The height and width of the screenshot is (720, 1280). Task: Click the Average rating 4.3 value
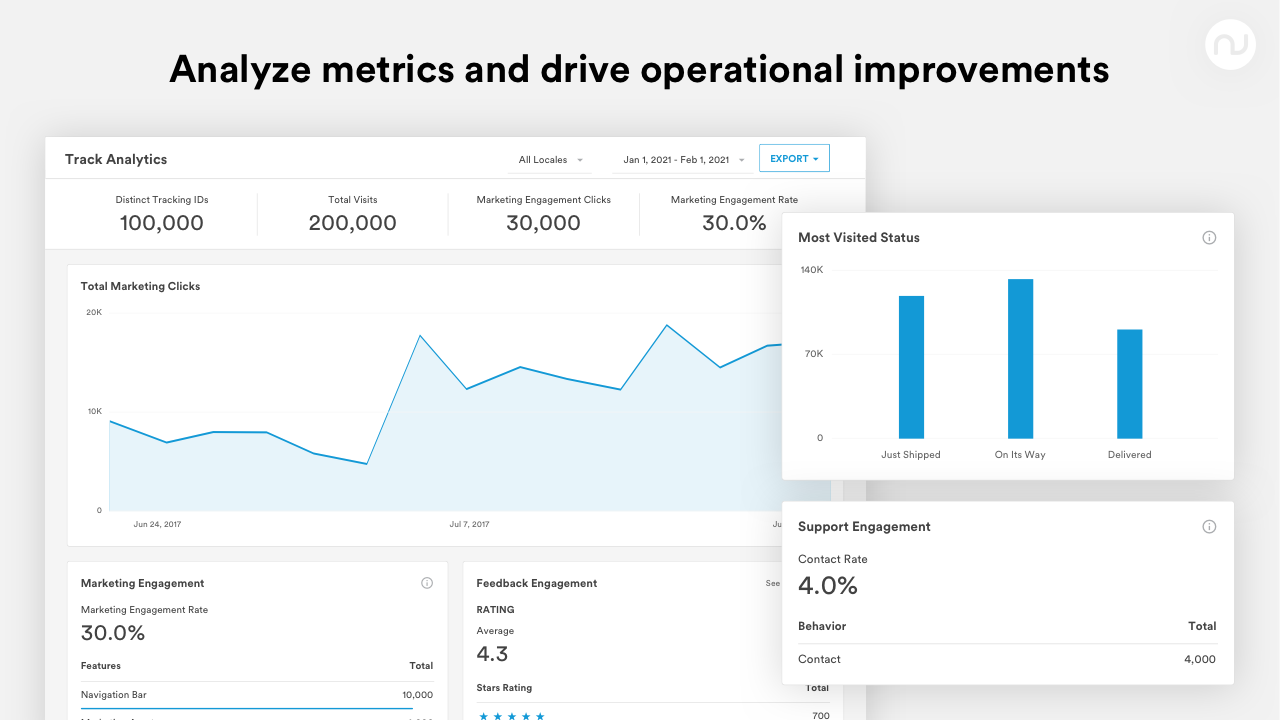492,654
